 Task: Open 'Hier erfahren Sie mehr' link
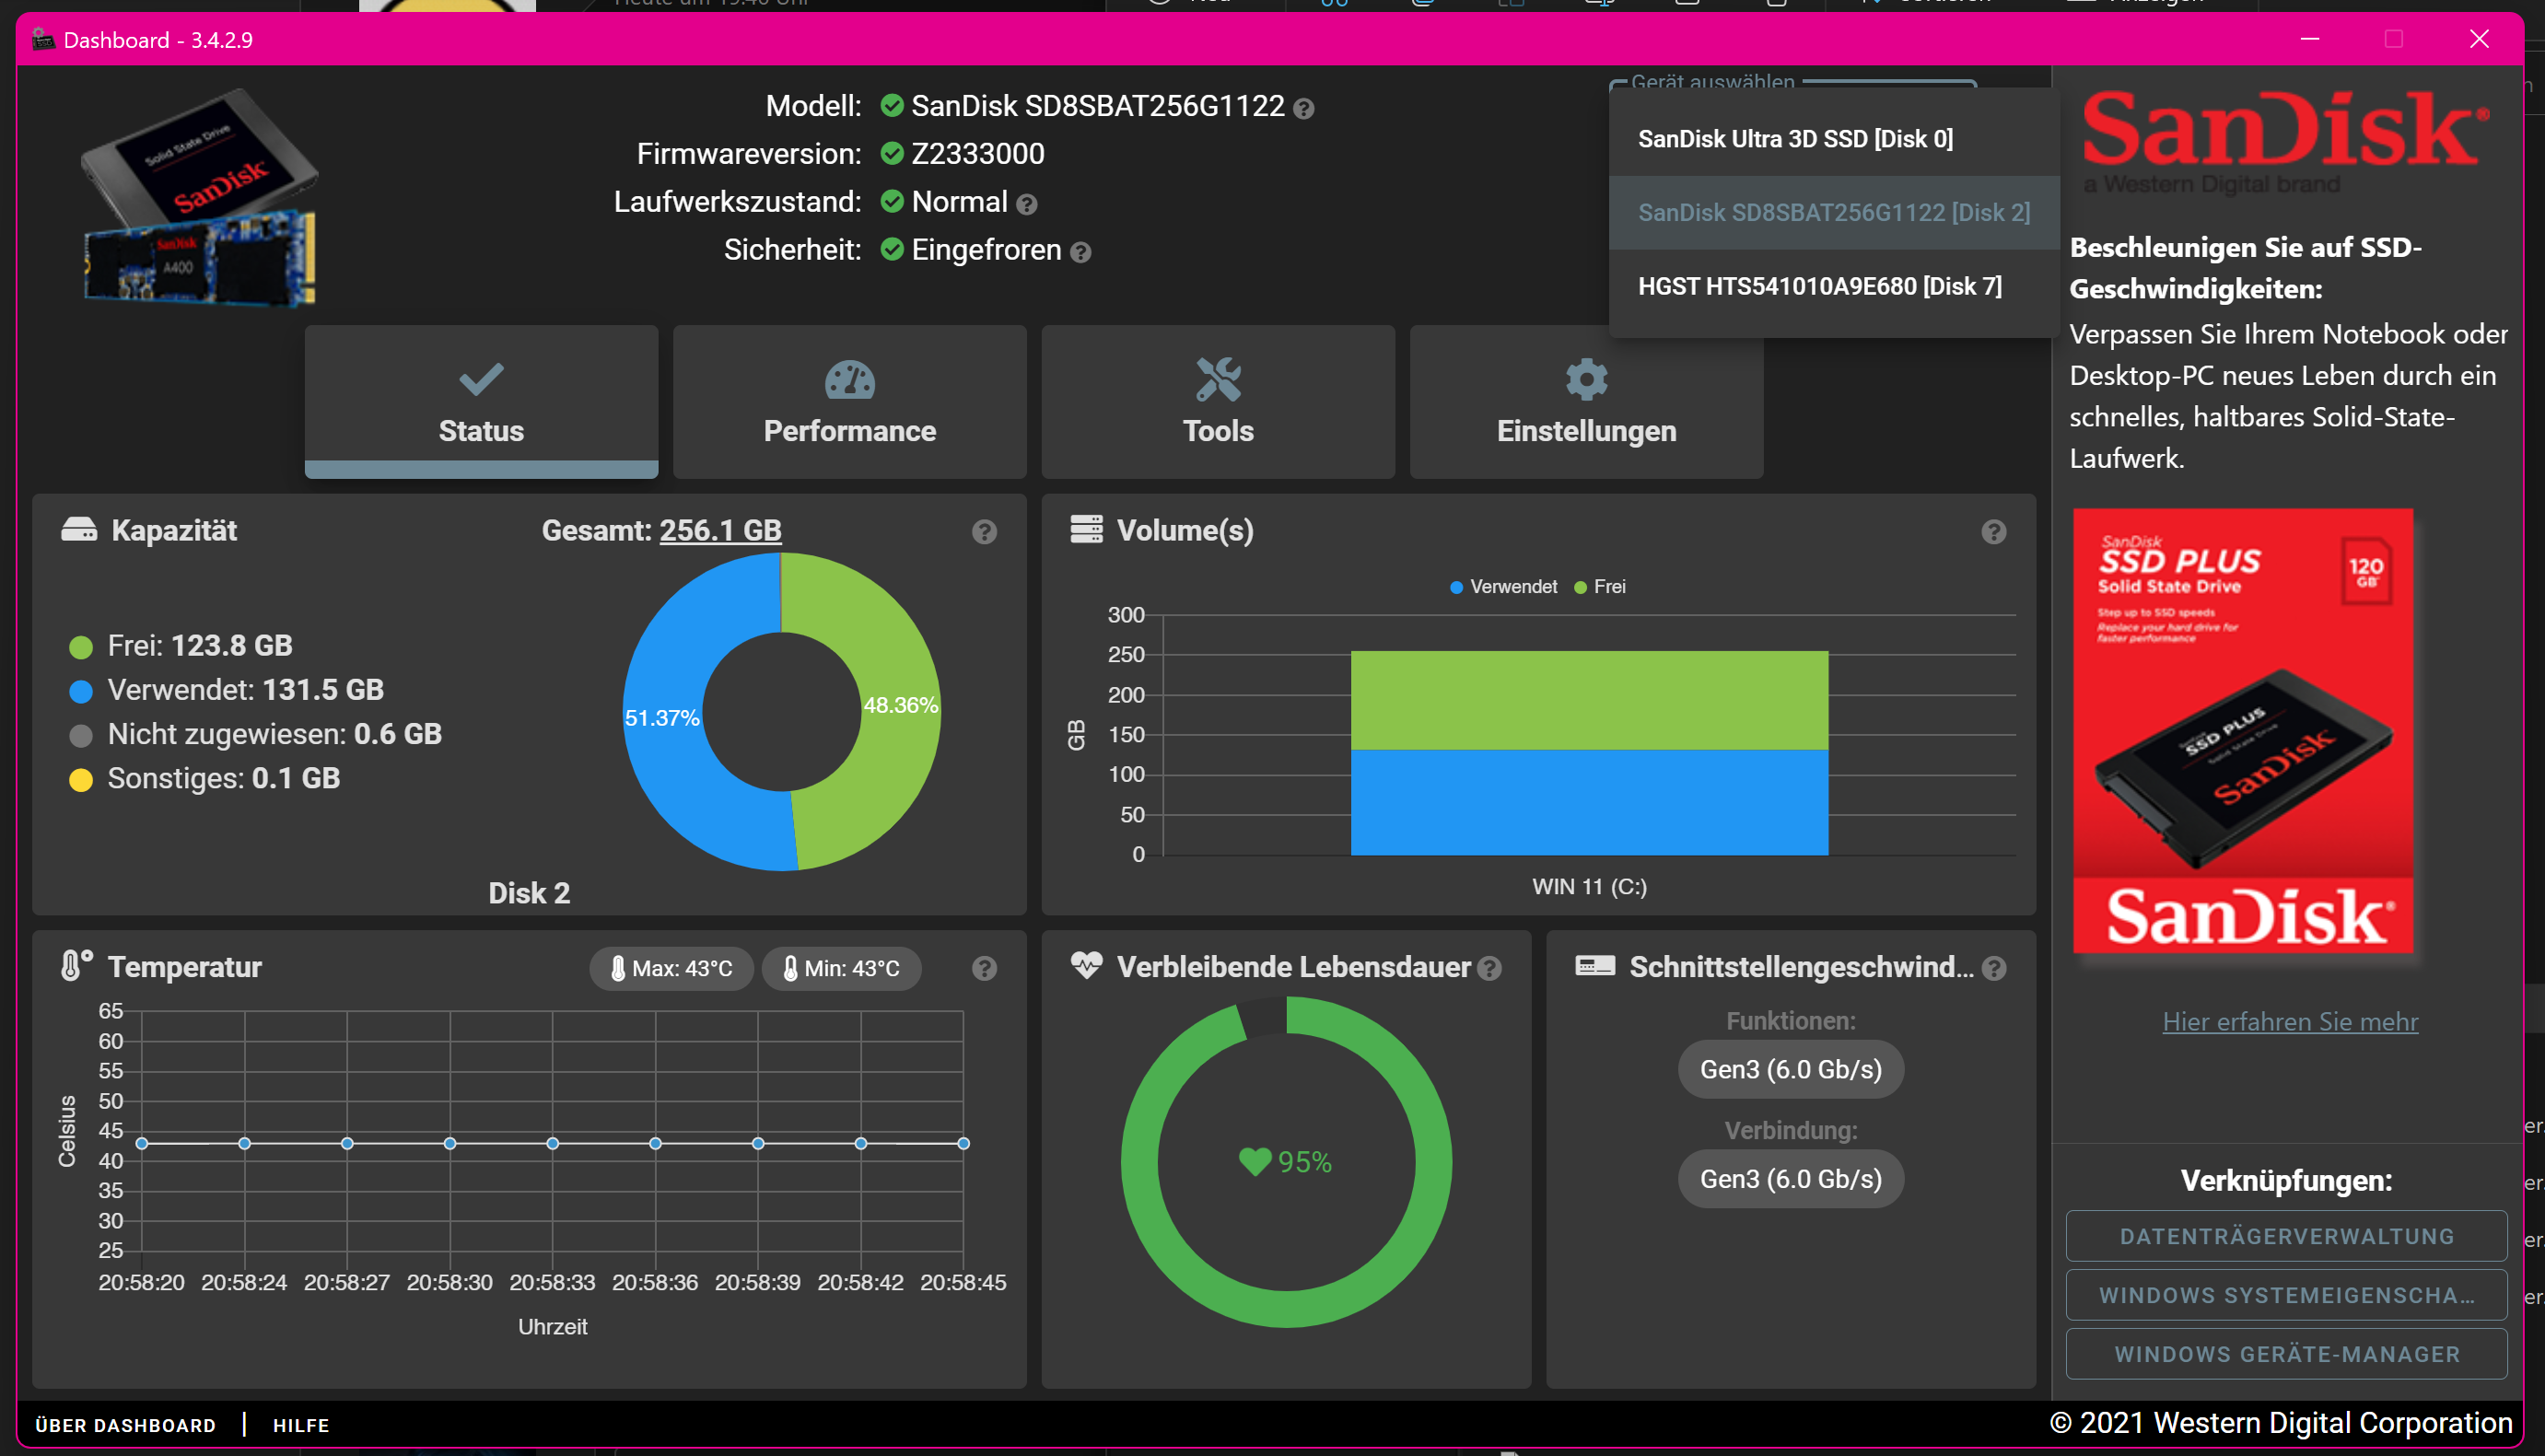[2290, 1021]
